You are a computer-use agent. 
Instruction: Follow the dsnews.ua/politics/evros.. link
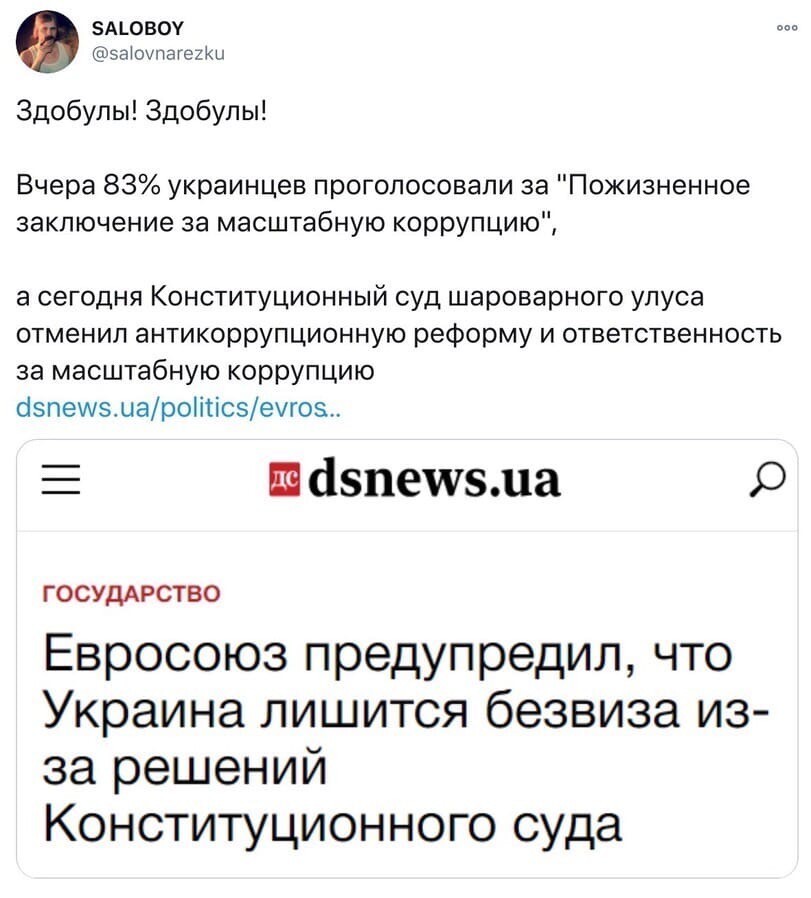179,408
